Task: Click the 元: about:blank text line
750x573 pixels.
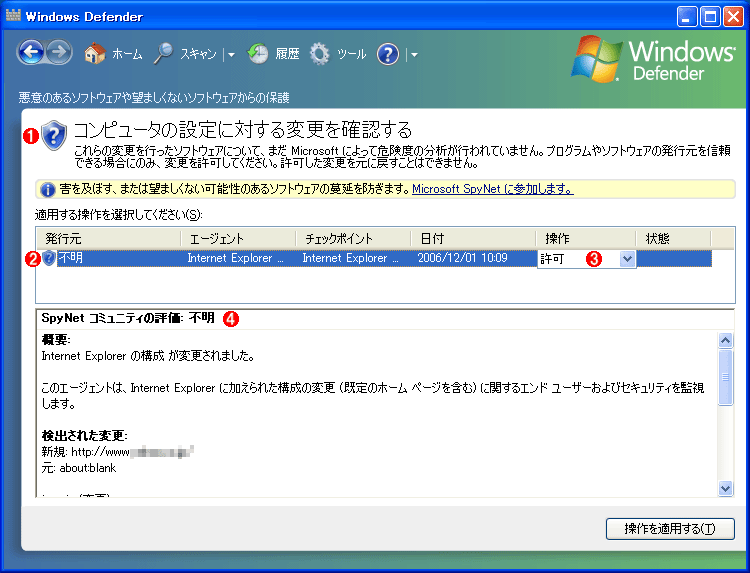Action: (79, 468)
